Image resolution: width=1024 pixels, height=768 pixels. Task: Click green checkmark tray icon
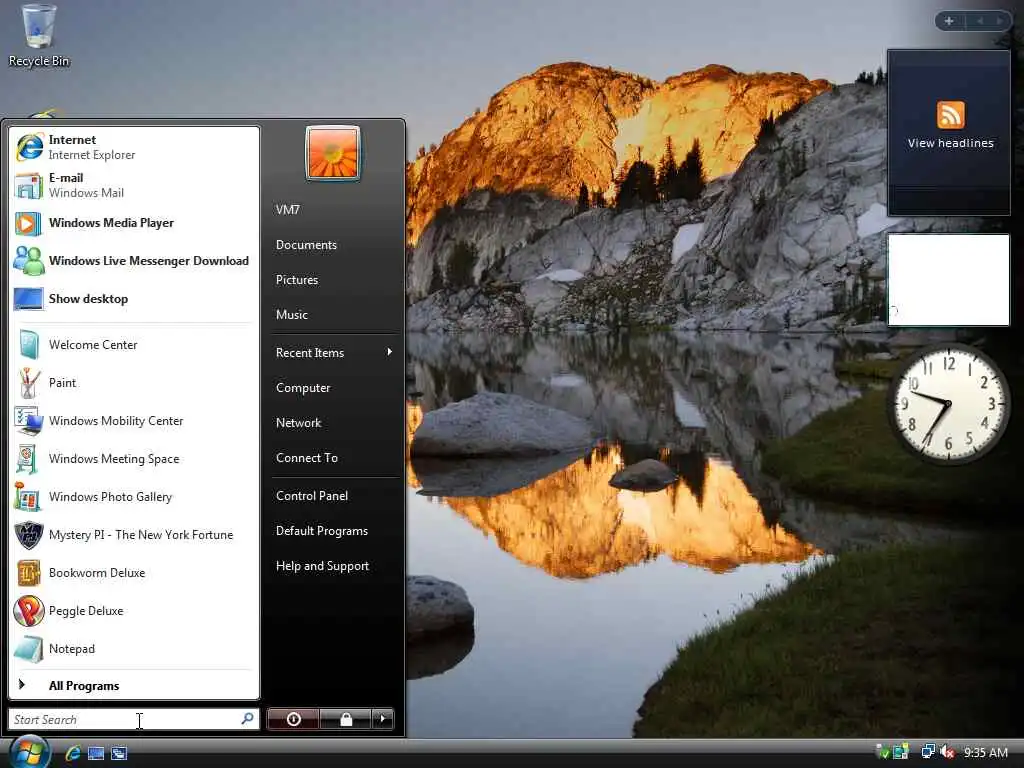(882, 752)
